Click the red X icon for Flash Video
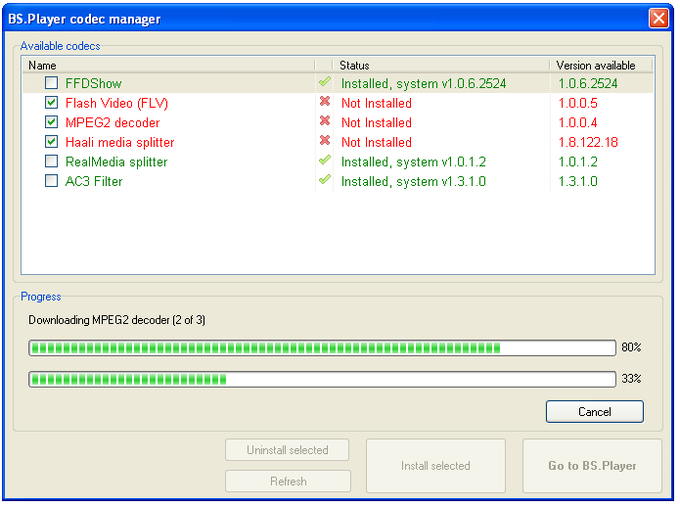This screenshot has height=507, width=680. click(x=324, y=103)
